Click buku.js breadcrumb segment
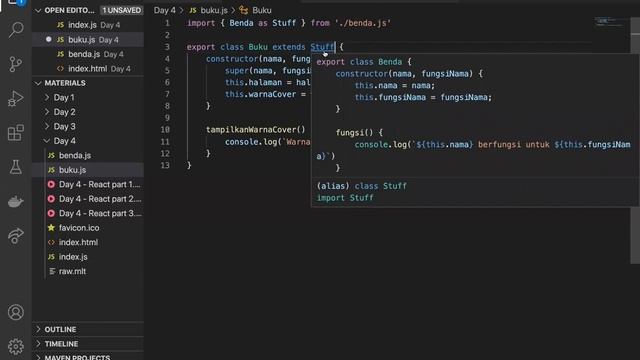This screenshot has width=640, height=360. click(x=214, y=10)
